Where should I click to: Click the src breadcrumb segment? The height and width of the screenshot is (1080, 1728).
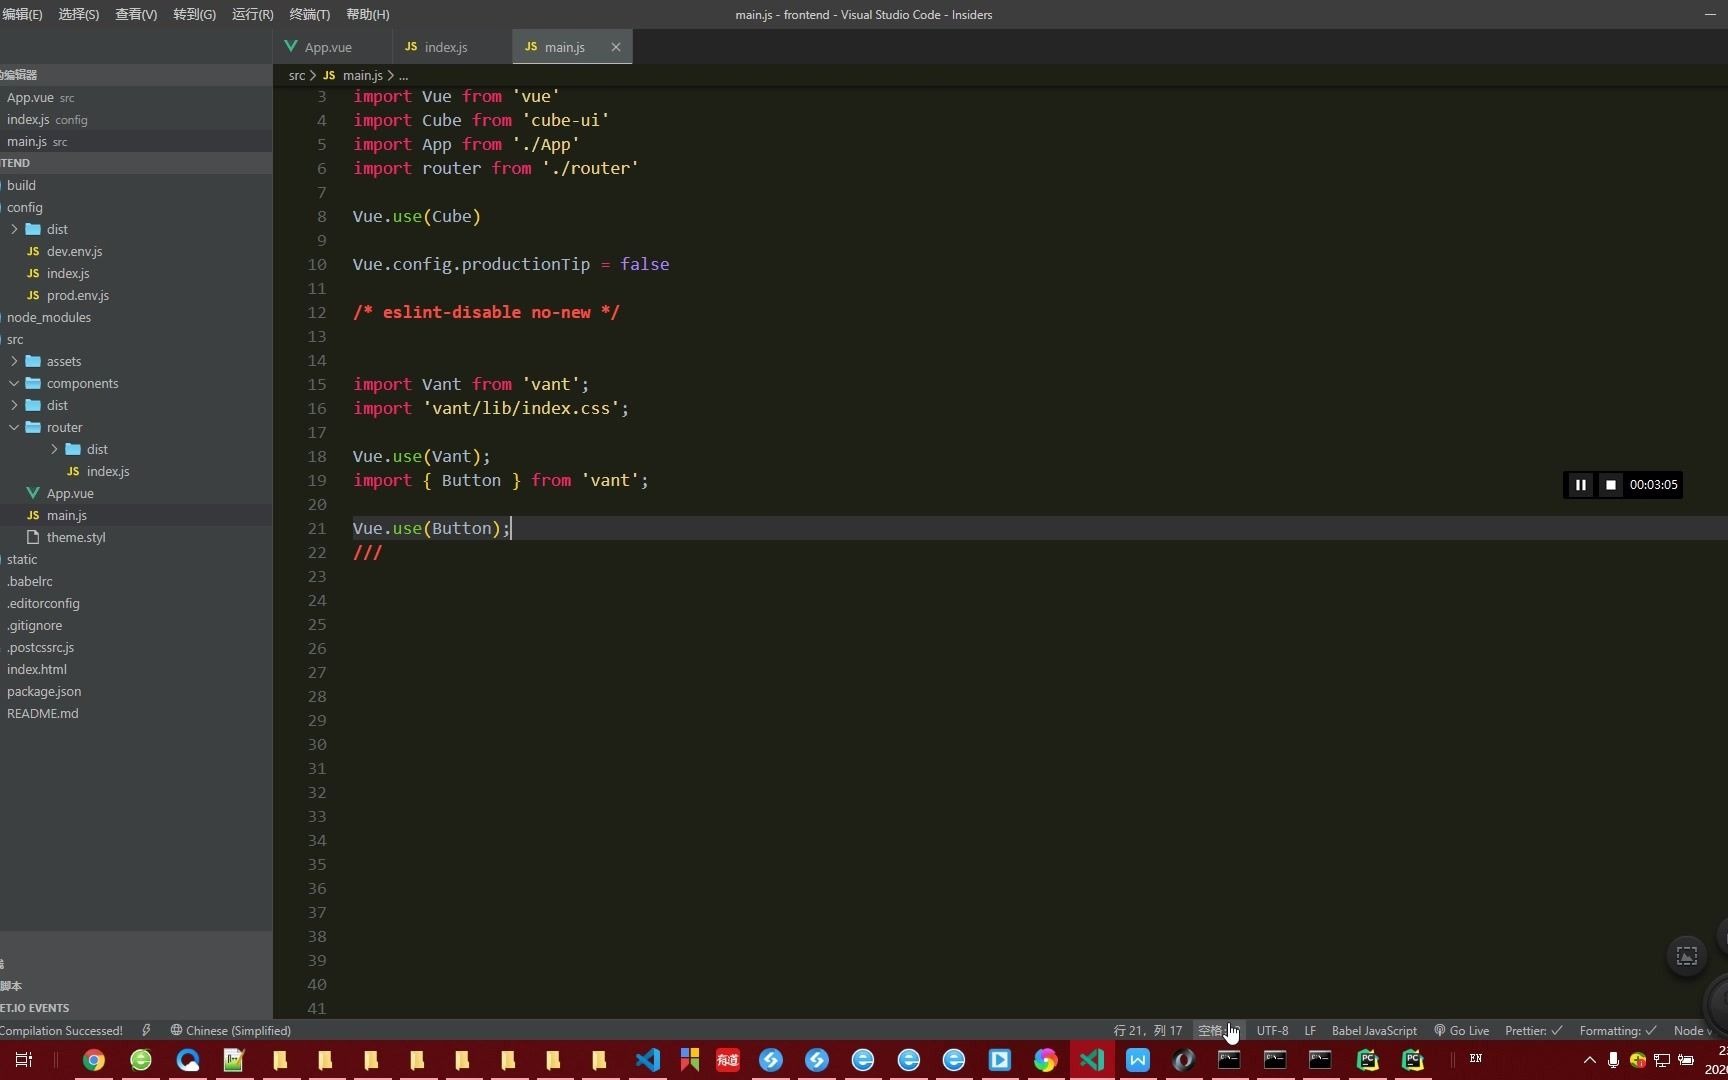(297, 75)
